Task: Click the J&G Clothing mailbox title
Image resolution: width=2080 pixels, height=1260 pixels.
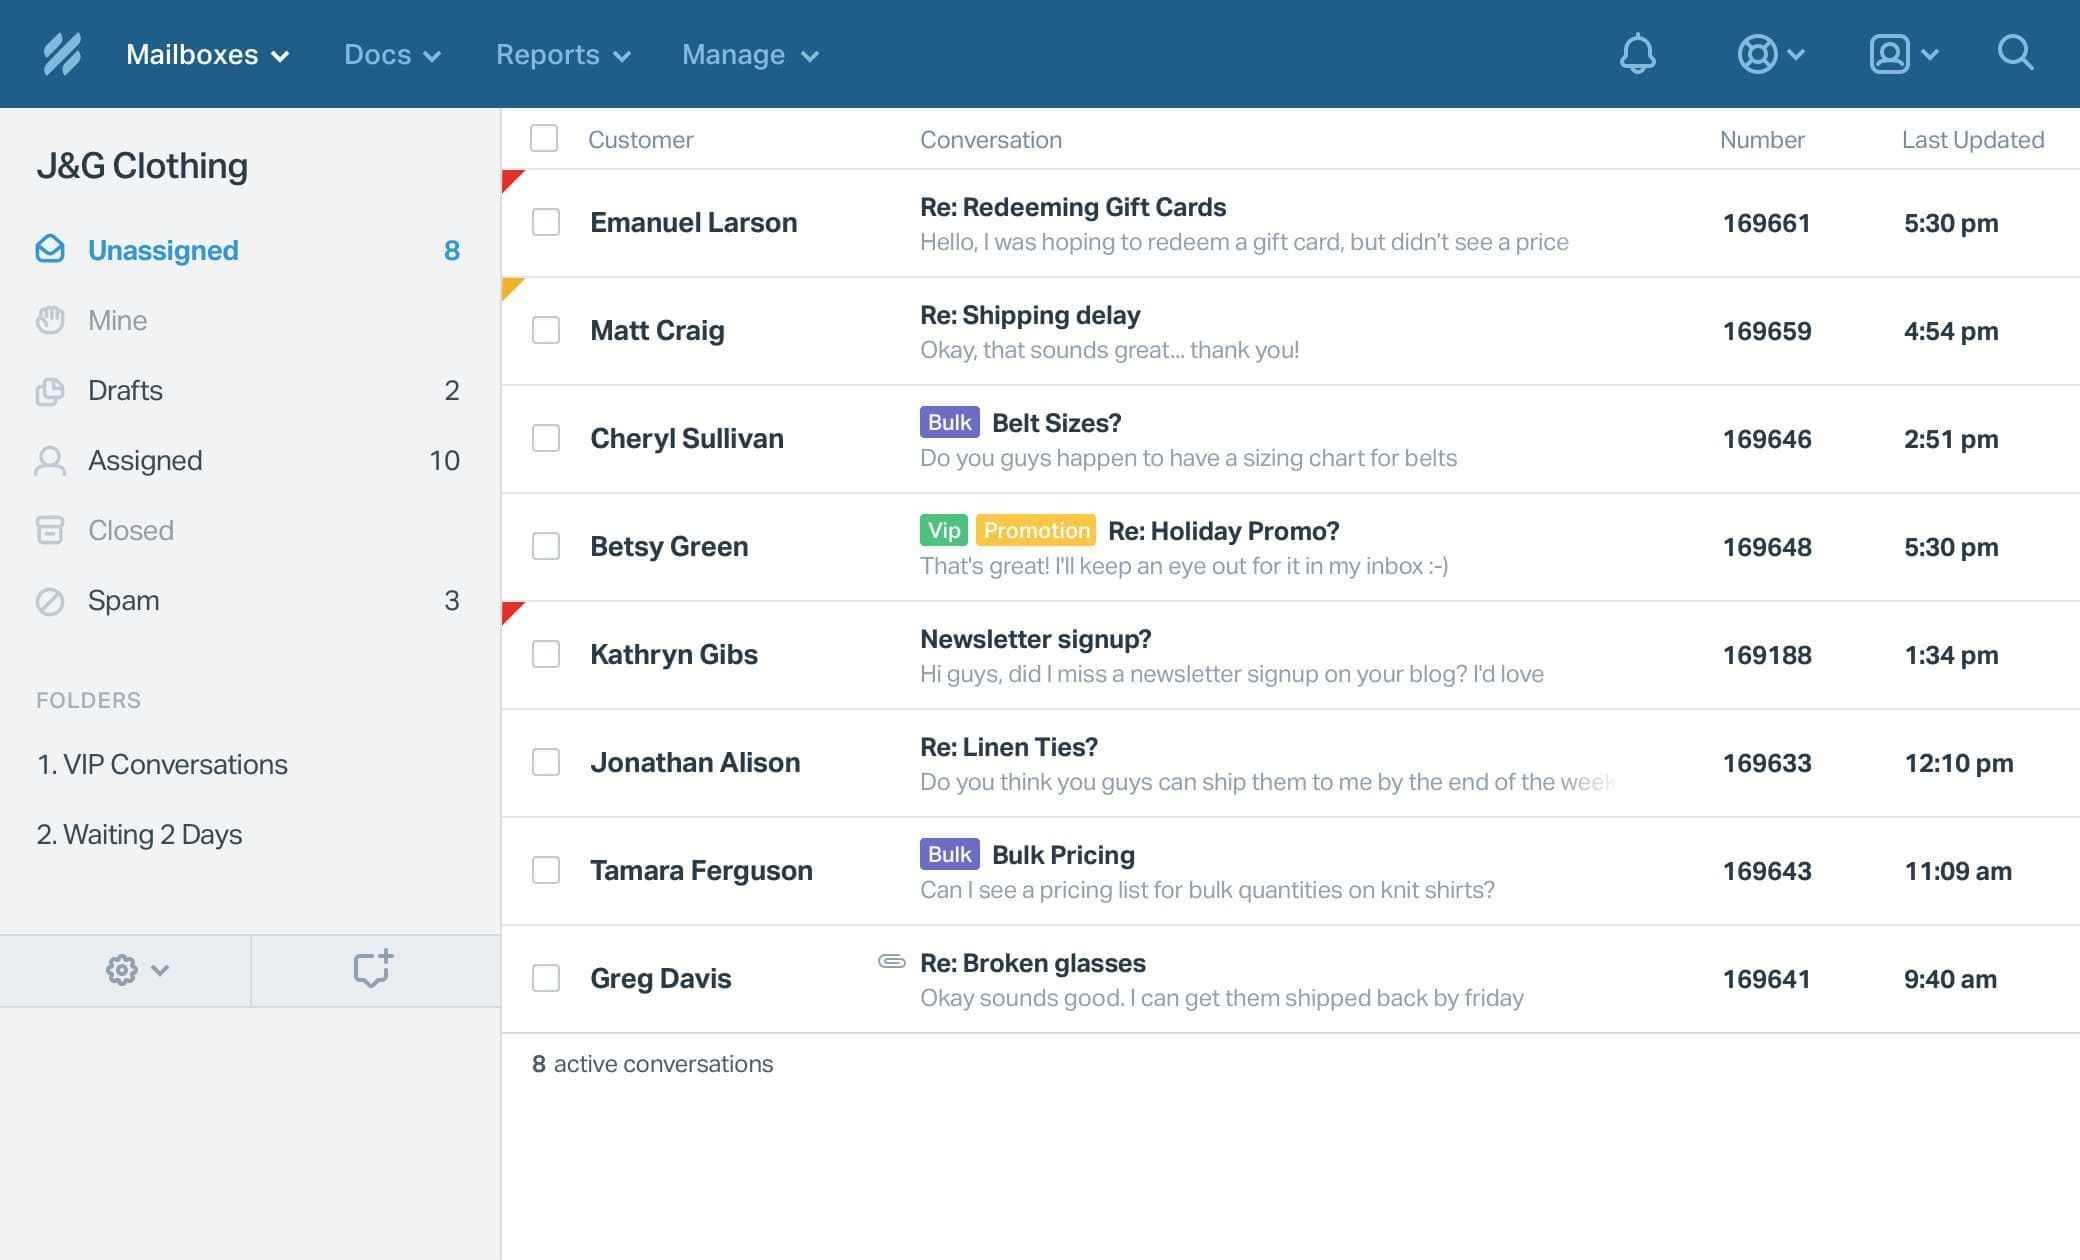Action: click(x=142, y=165)
